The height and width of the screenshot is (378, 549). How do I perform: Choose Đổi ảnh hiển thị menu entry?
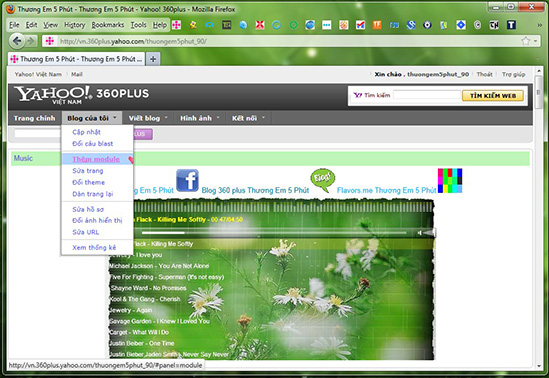point(97,220)
